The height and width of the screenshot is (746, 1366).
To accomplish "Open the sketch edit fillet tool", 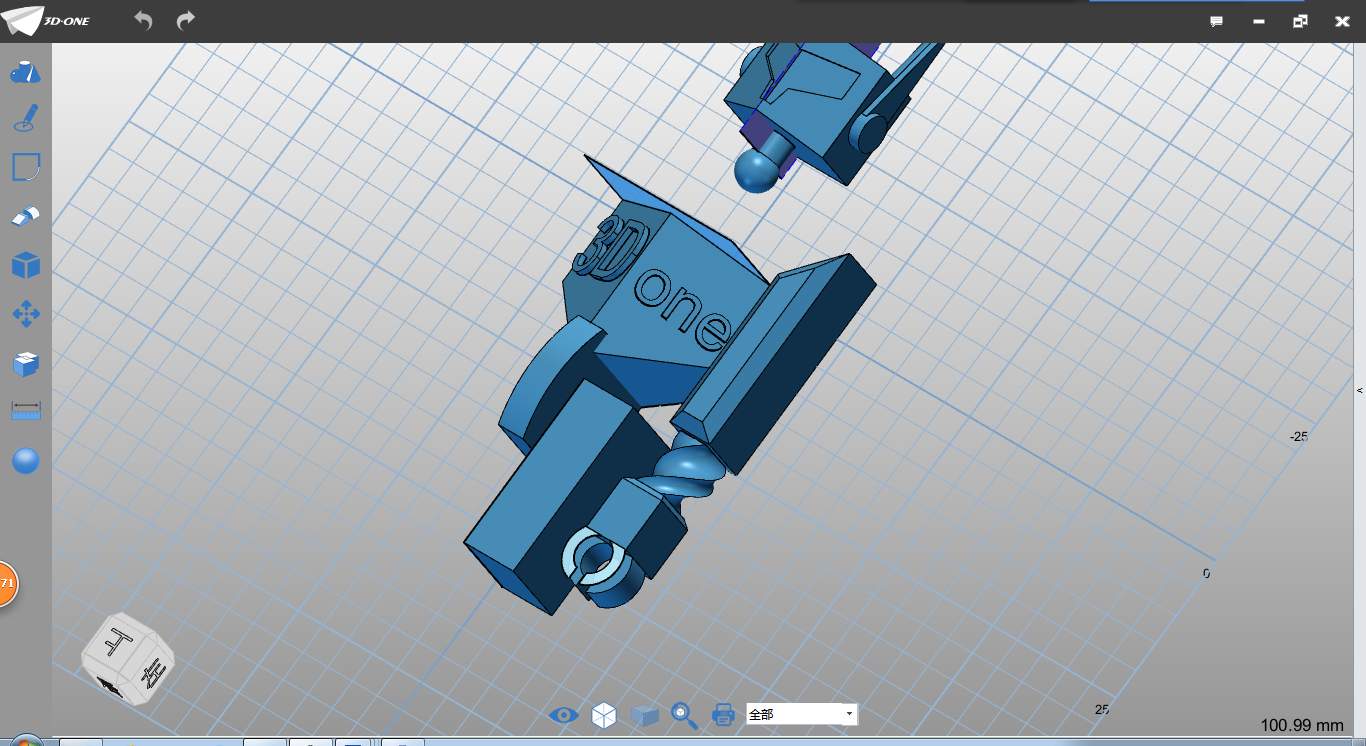I will coord(25,167).
